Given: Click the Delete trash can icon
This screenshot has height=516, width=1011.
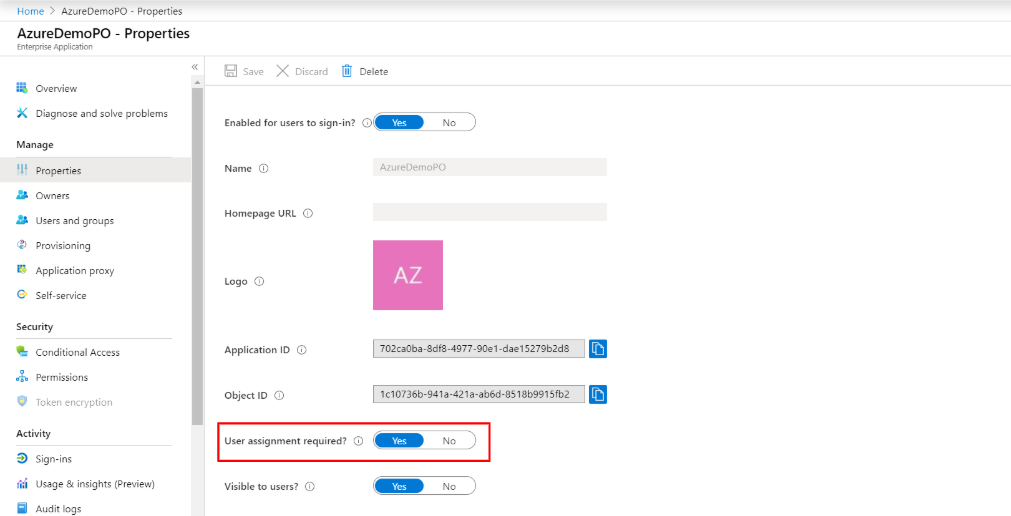Looking at the screenshot, I should coord(347,71).
